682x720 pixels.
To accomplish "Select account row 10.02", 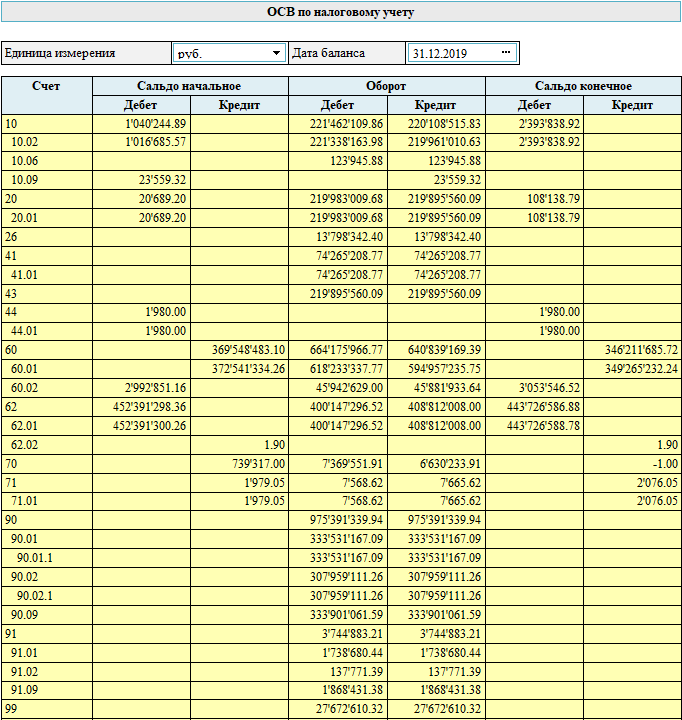I will pyautogui.click(x=341, y=143).
